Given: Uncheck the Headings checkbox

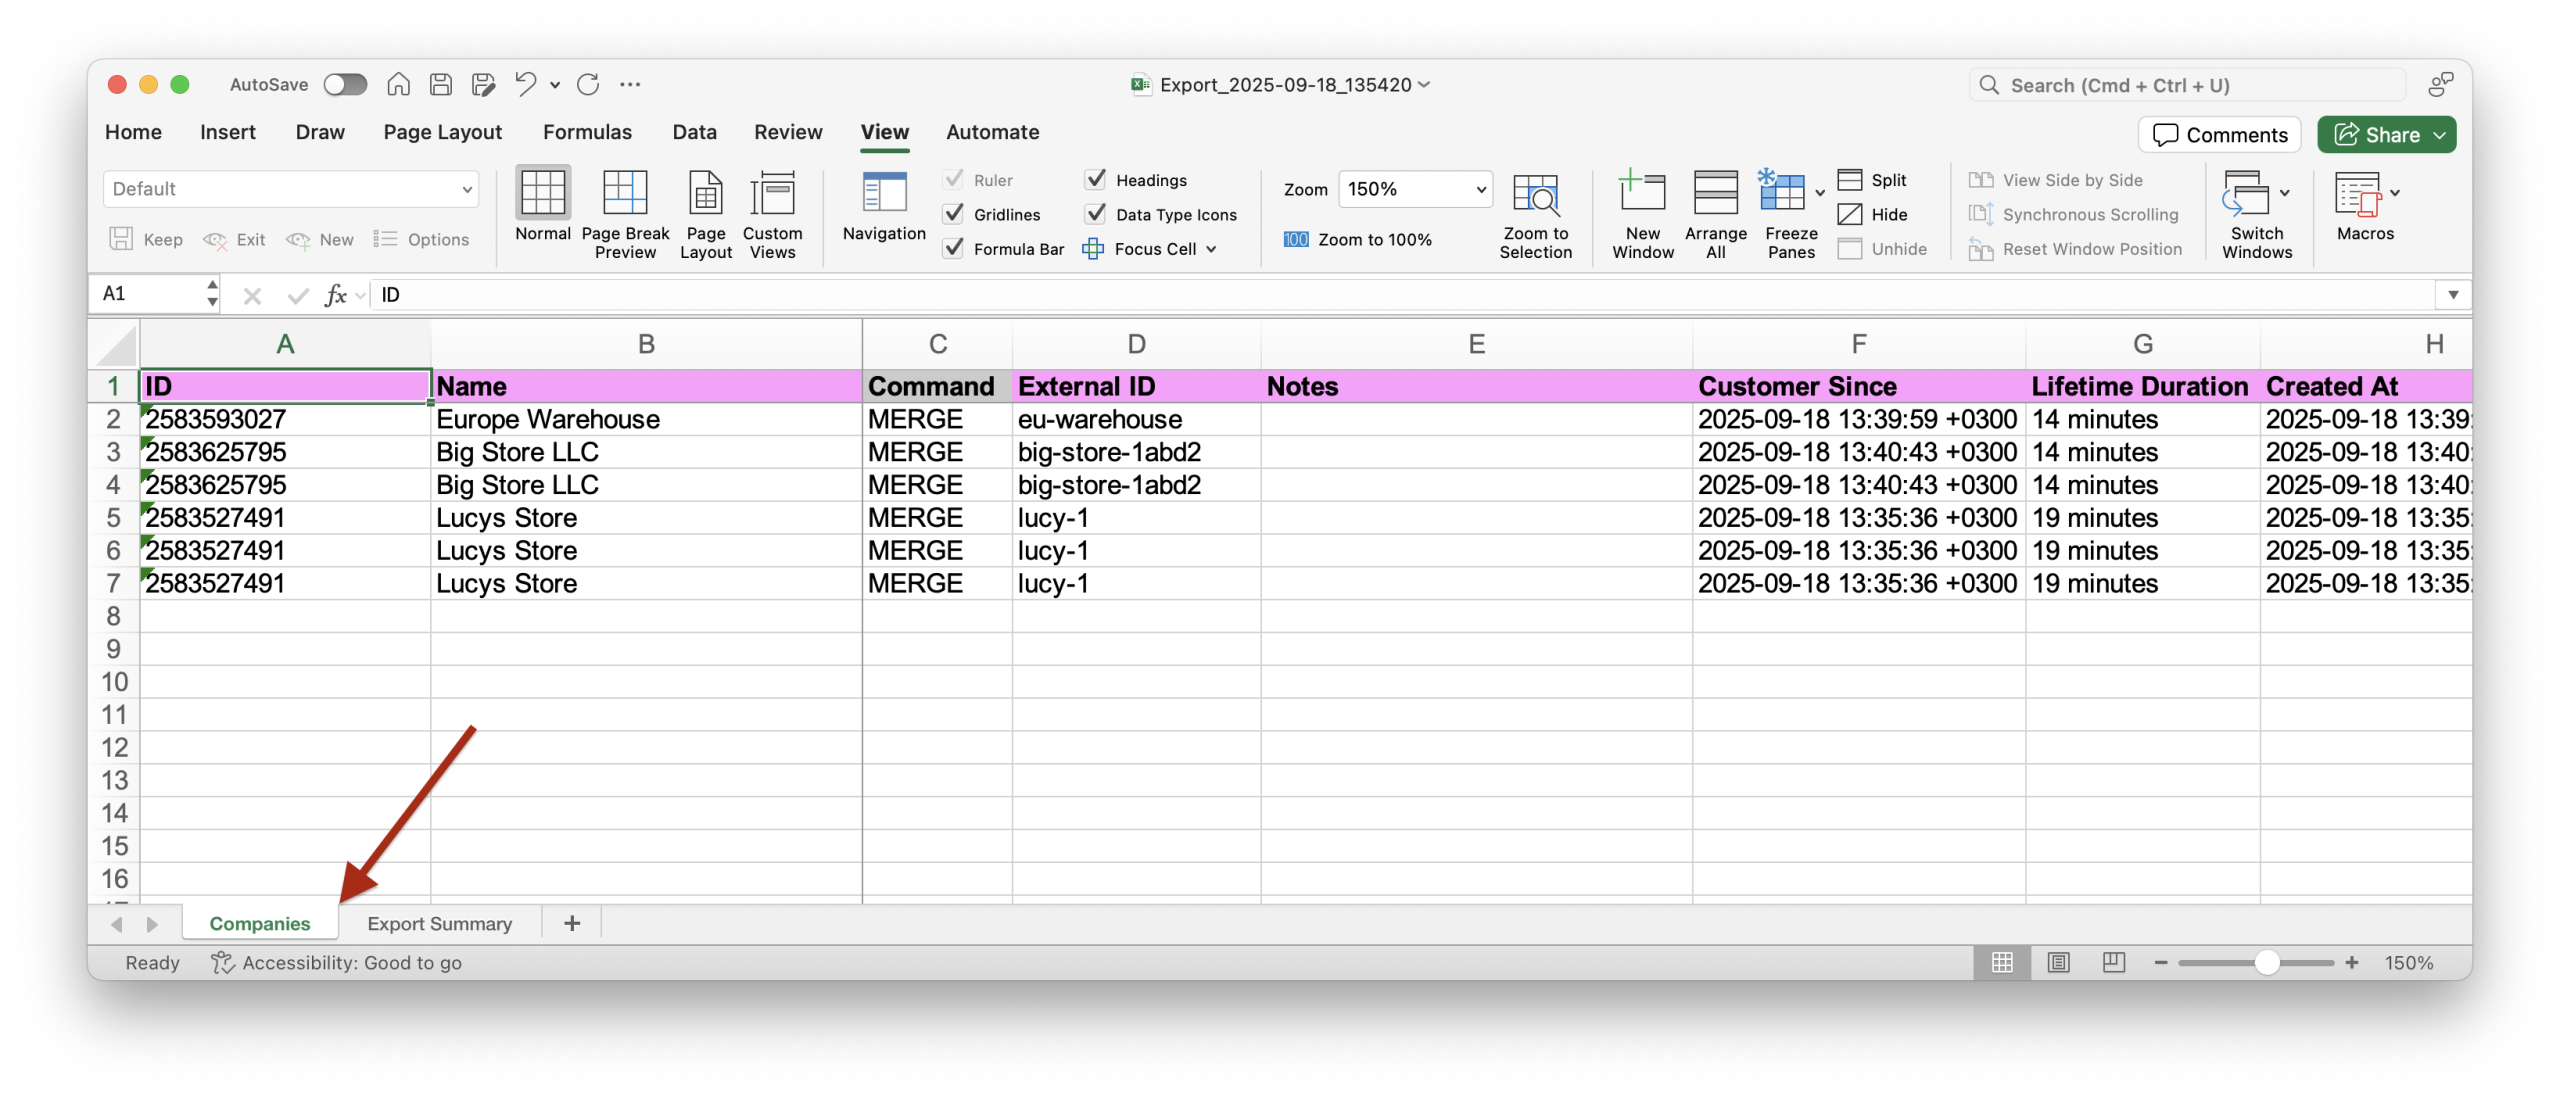Looking at the screenshot, I should (x=1096, y=180).
